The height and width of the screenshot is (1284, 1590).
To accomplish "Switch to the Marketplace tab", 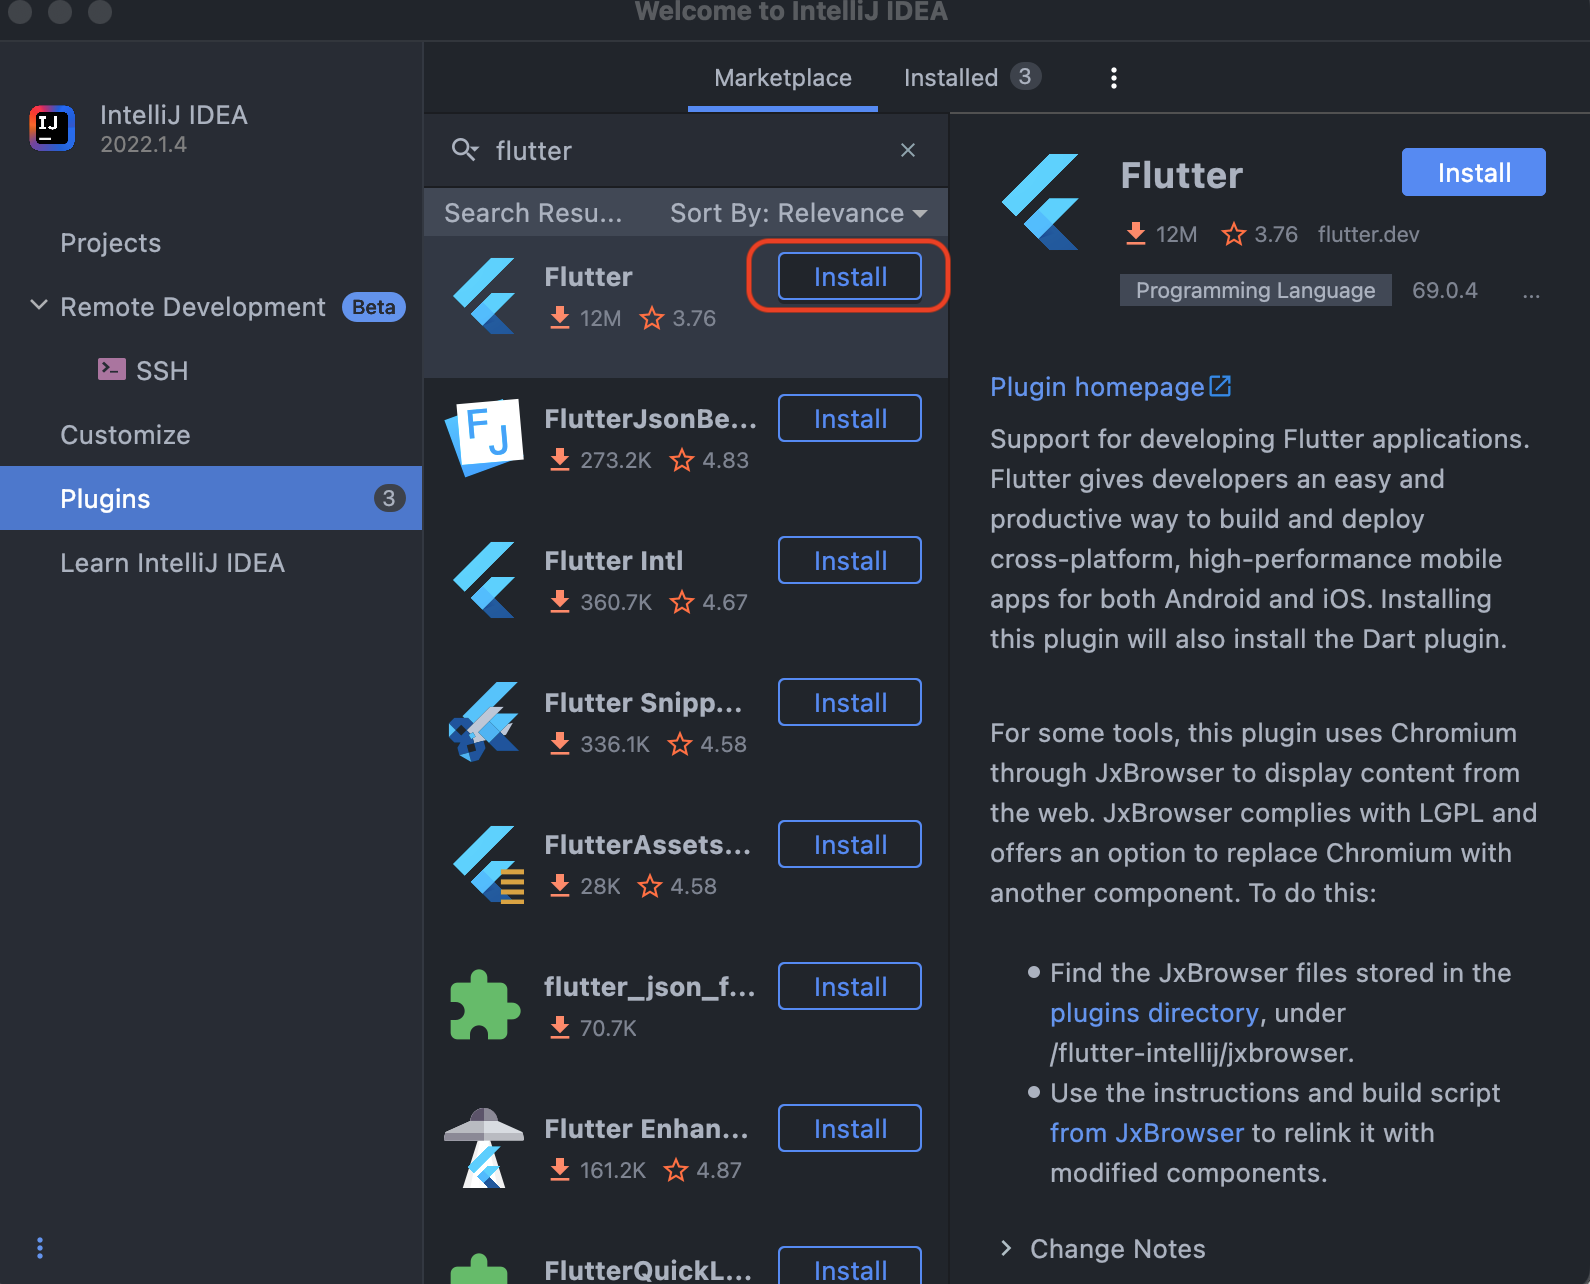I will point(783,78).
